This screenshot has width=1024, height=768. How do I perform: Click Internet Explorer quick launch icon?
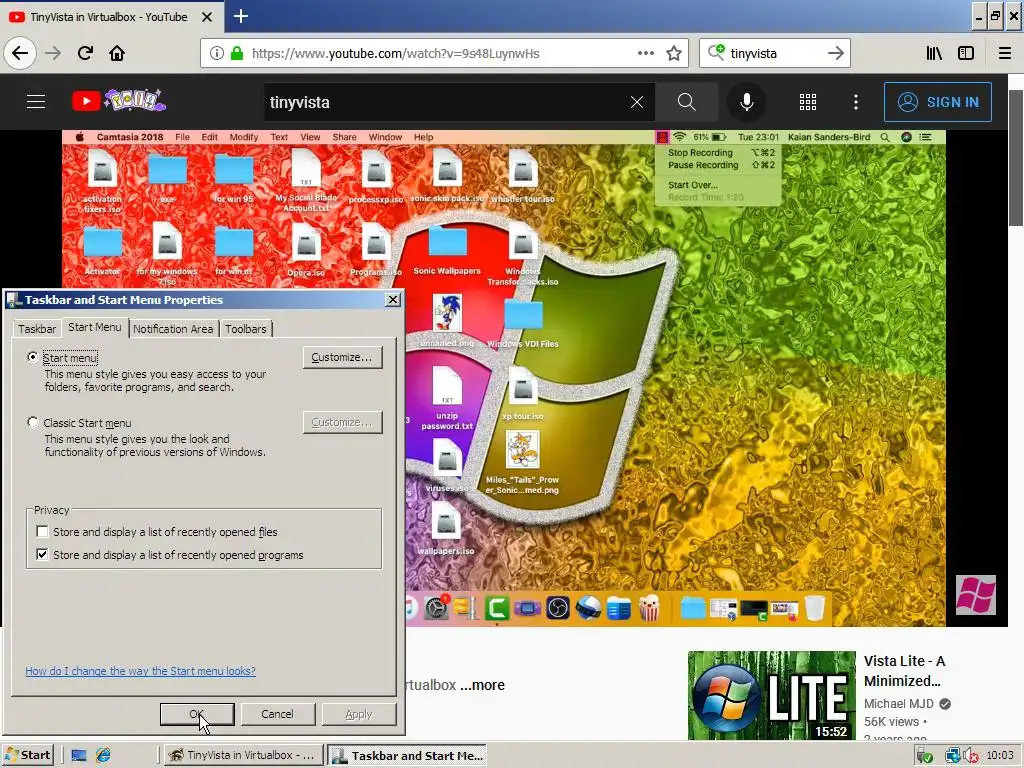pyautogui.click(x=103, y=755)
